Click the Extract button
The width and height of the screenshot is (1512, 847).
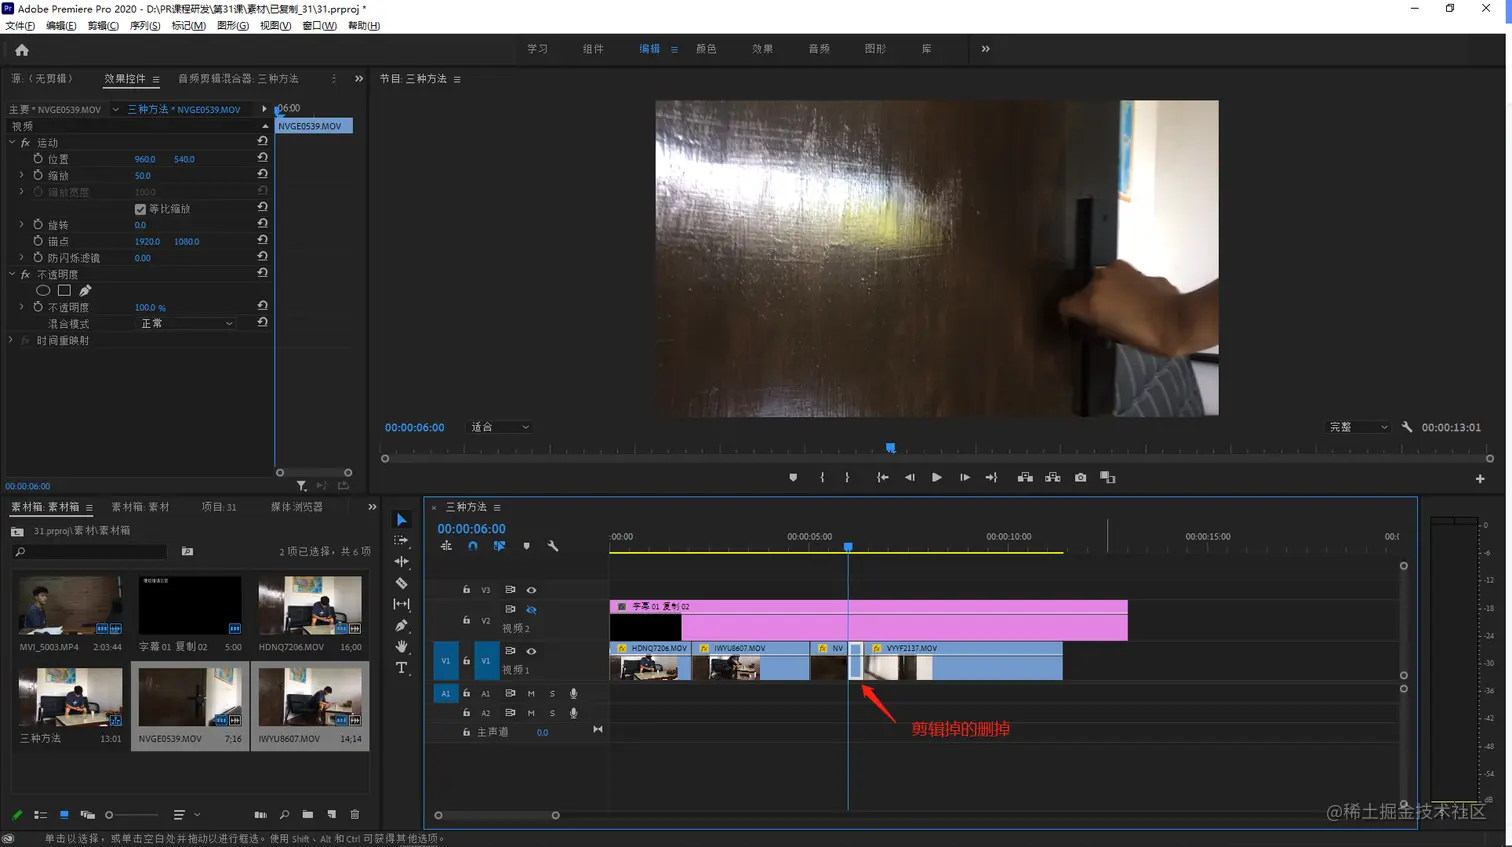coord(1053,478)
